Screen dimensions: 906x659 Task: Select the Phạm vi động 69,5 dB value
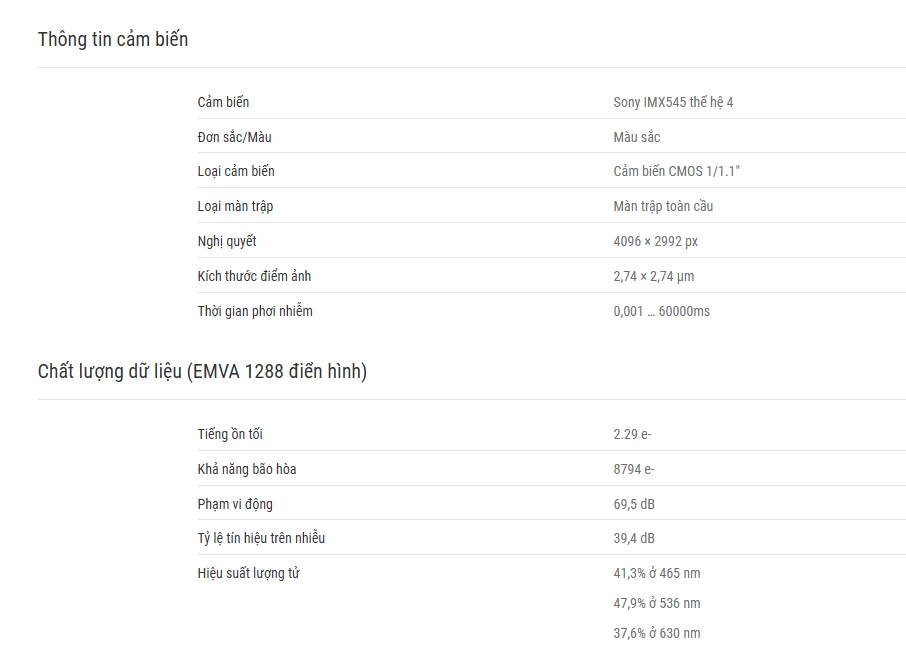634,504
